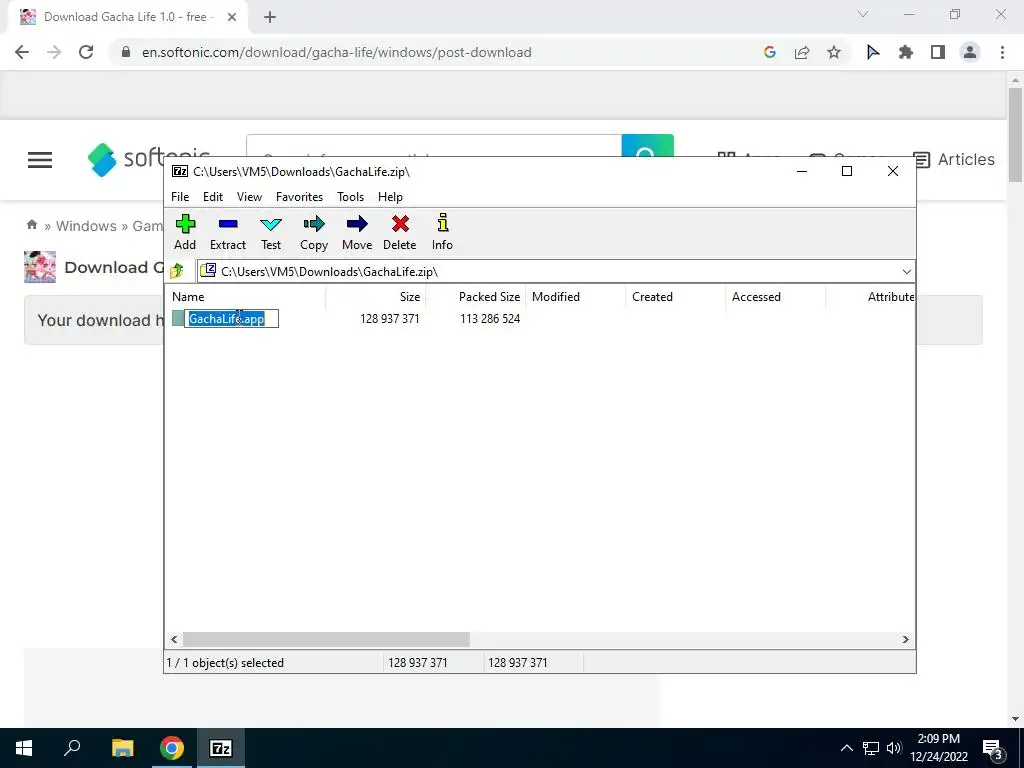Open the File menu in 7-Zip
Viewport: 1024px width, 768px height.
coord(180,197)
